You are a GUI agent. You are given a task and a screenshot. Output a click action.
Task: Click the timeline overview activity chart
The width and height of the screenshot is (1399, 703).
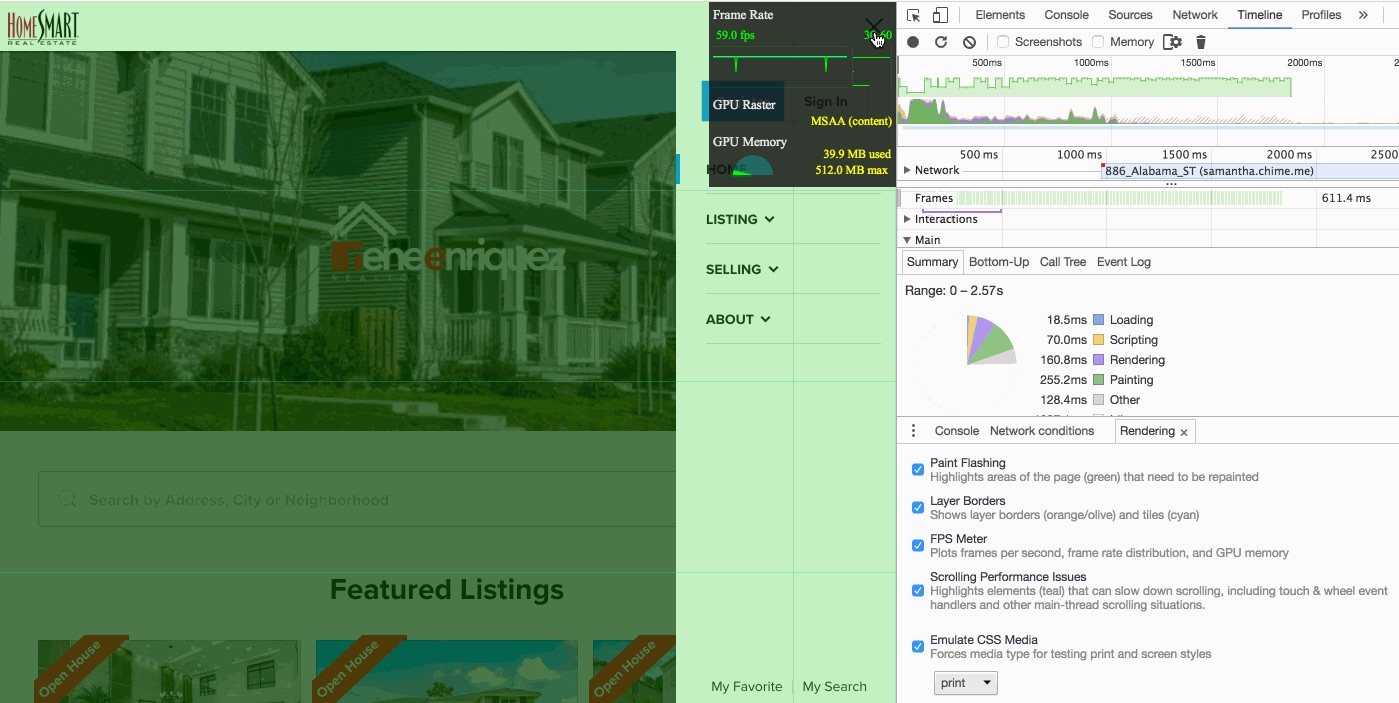point(1096,99)
